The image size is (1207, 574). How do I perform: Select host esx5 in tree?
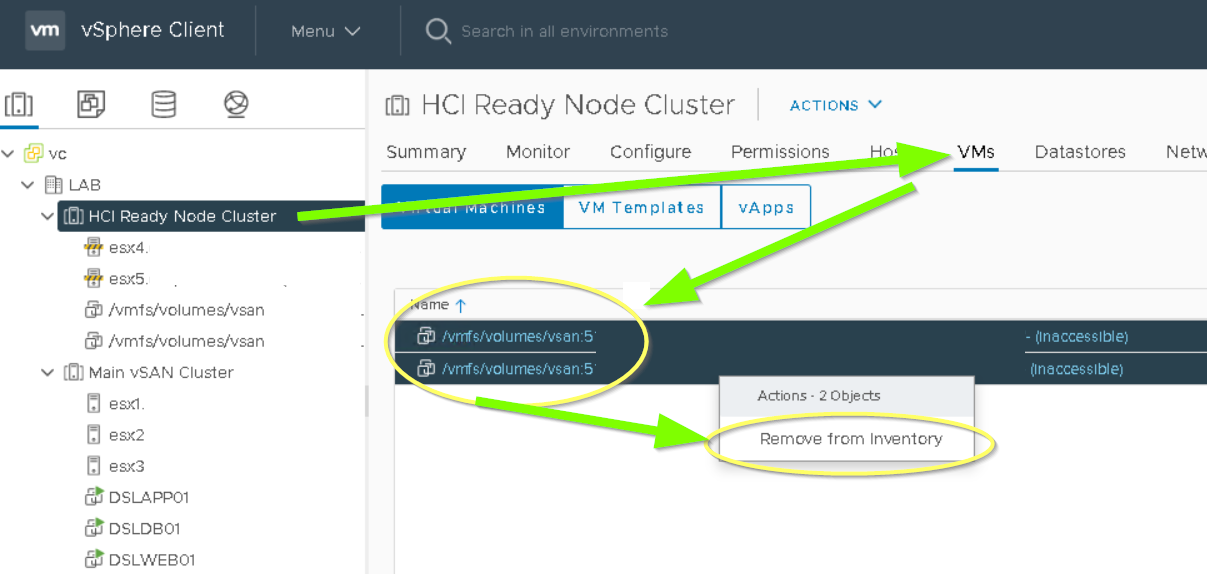point(128,278)
